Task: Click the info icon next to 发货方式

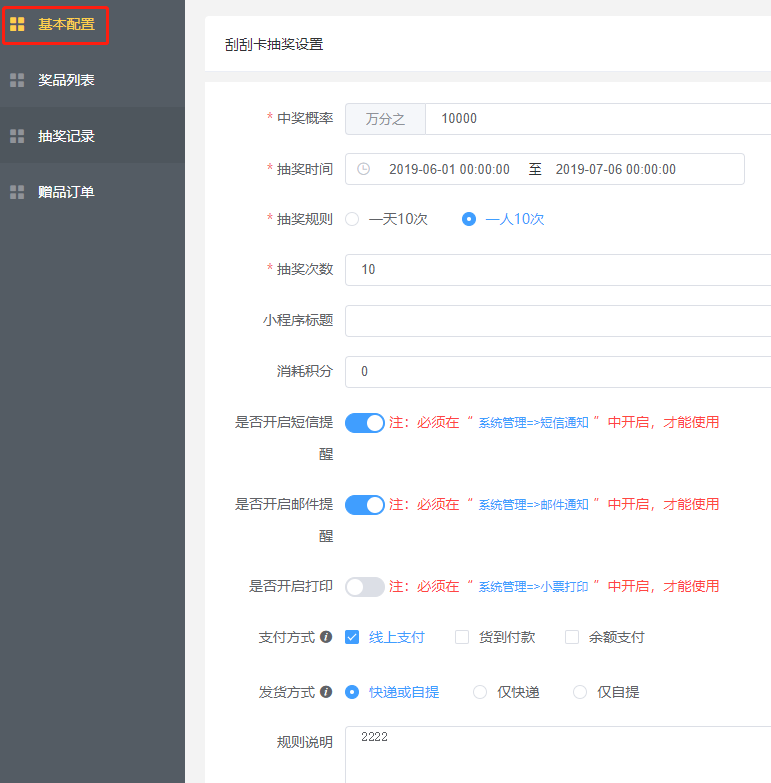Action: click(326, 692)
